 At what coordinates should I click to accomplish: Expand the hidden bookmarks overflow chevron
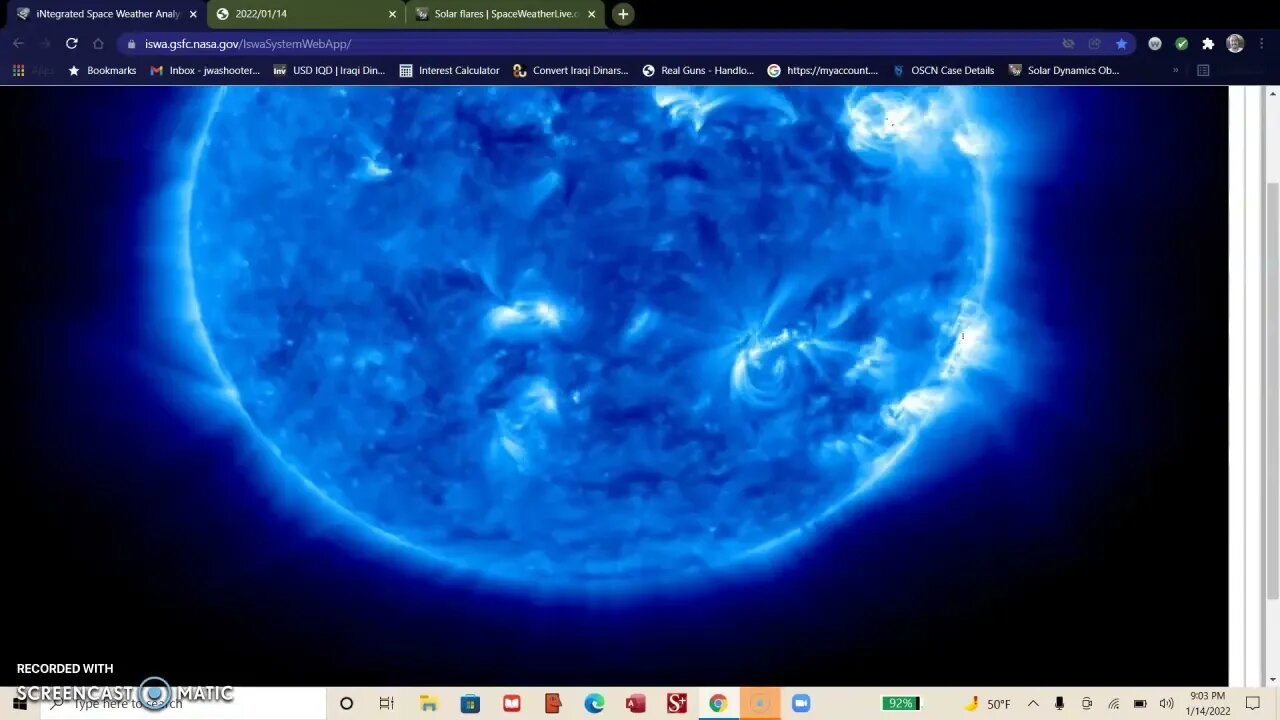click(x=1175, y=71)
